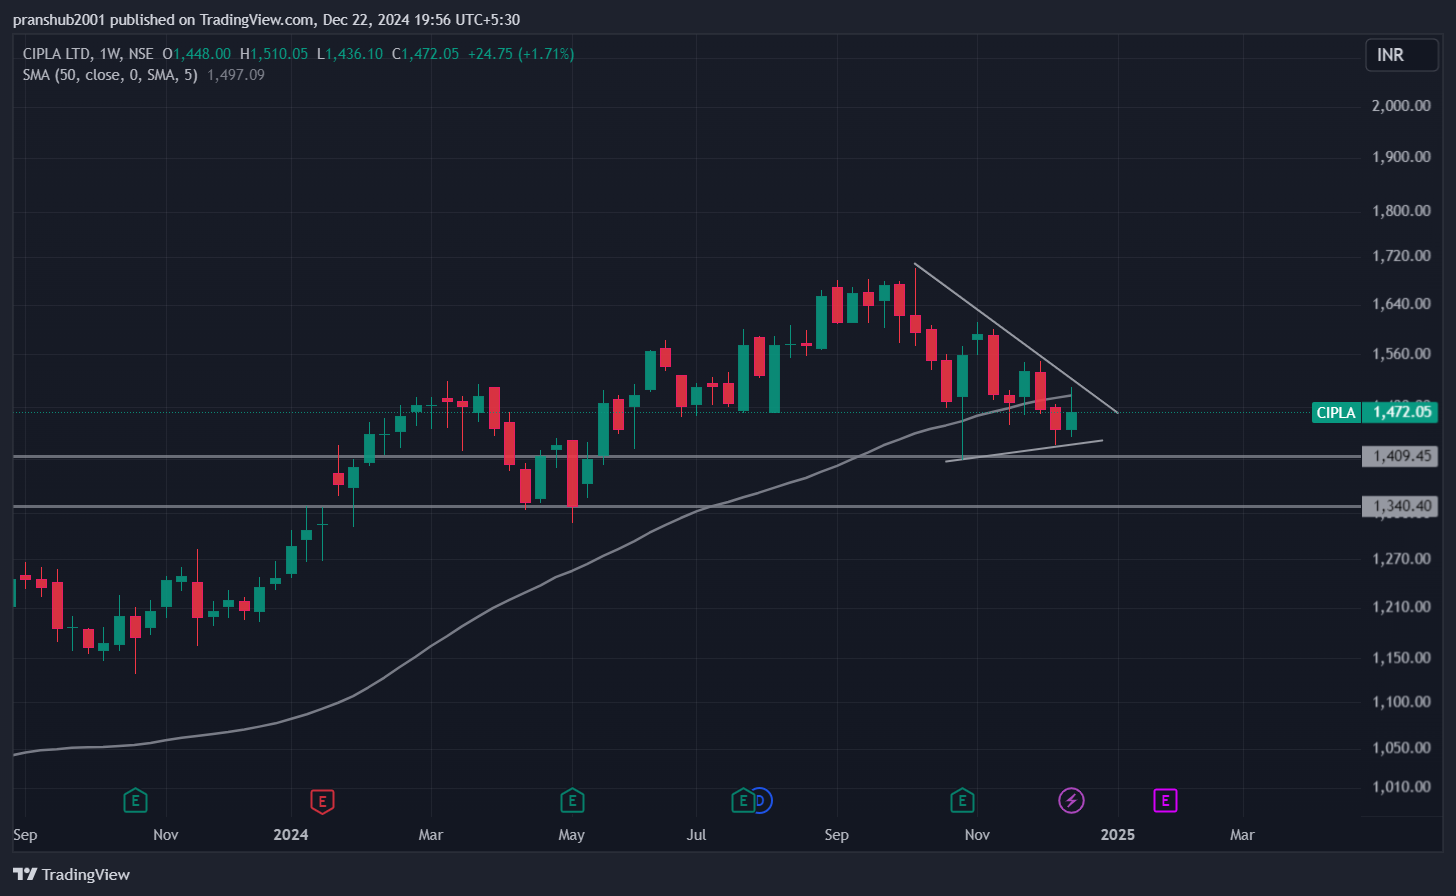This screenshot has width=1456, height=896.
Task: Click the 1,900.00 price axis label
Action: point(1401,157)
